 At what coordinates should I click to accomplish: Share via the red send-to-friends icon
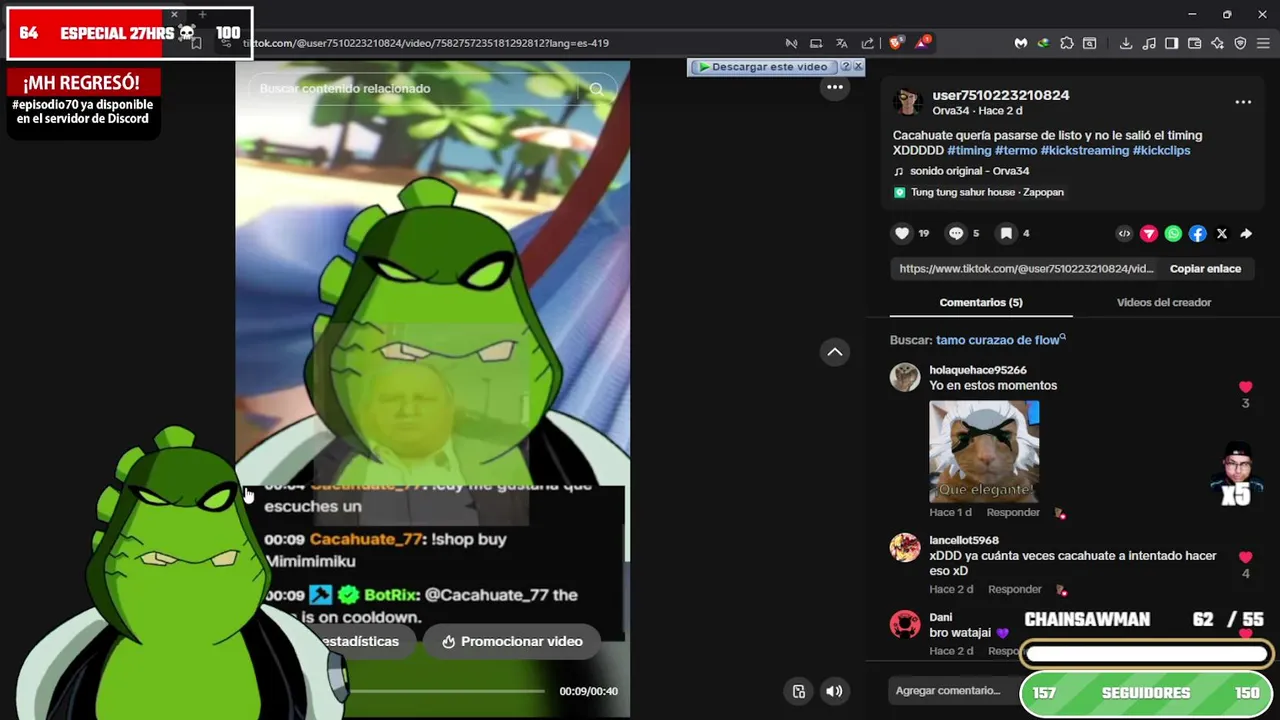tap(1148, 234)
